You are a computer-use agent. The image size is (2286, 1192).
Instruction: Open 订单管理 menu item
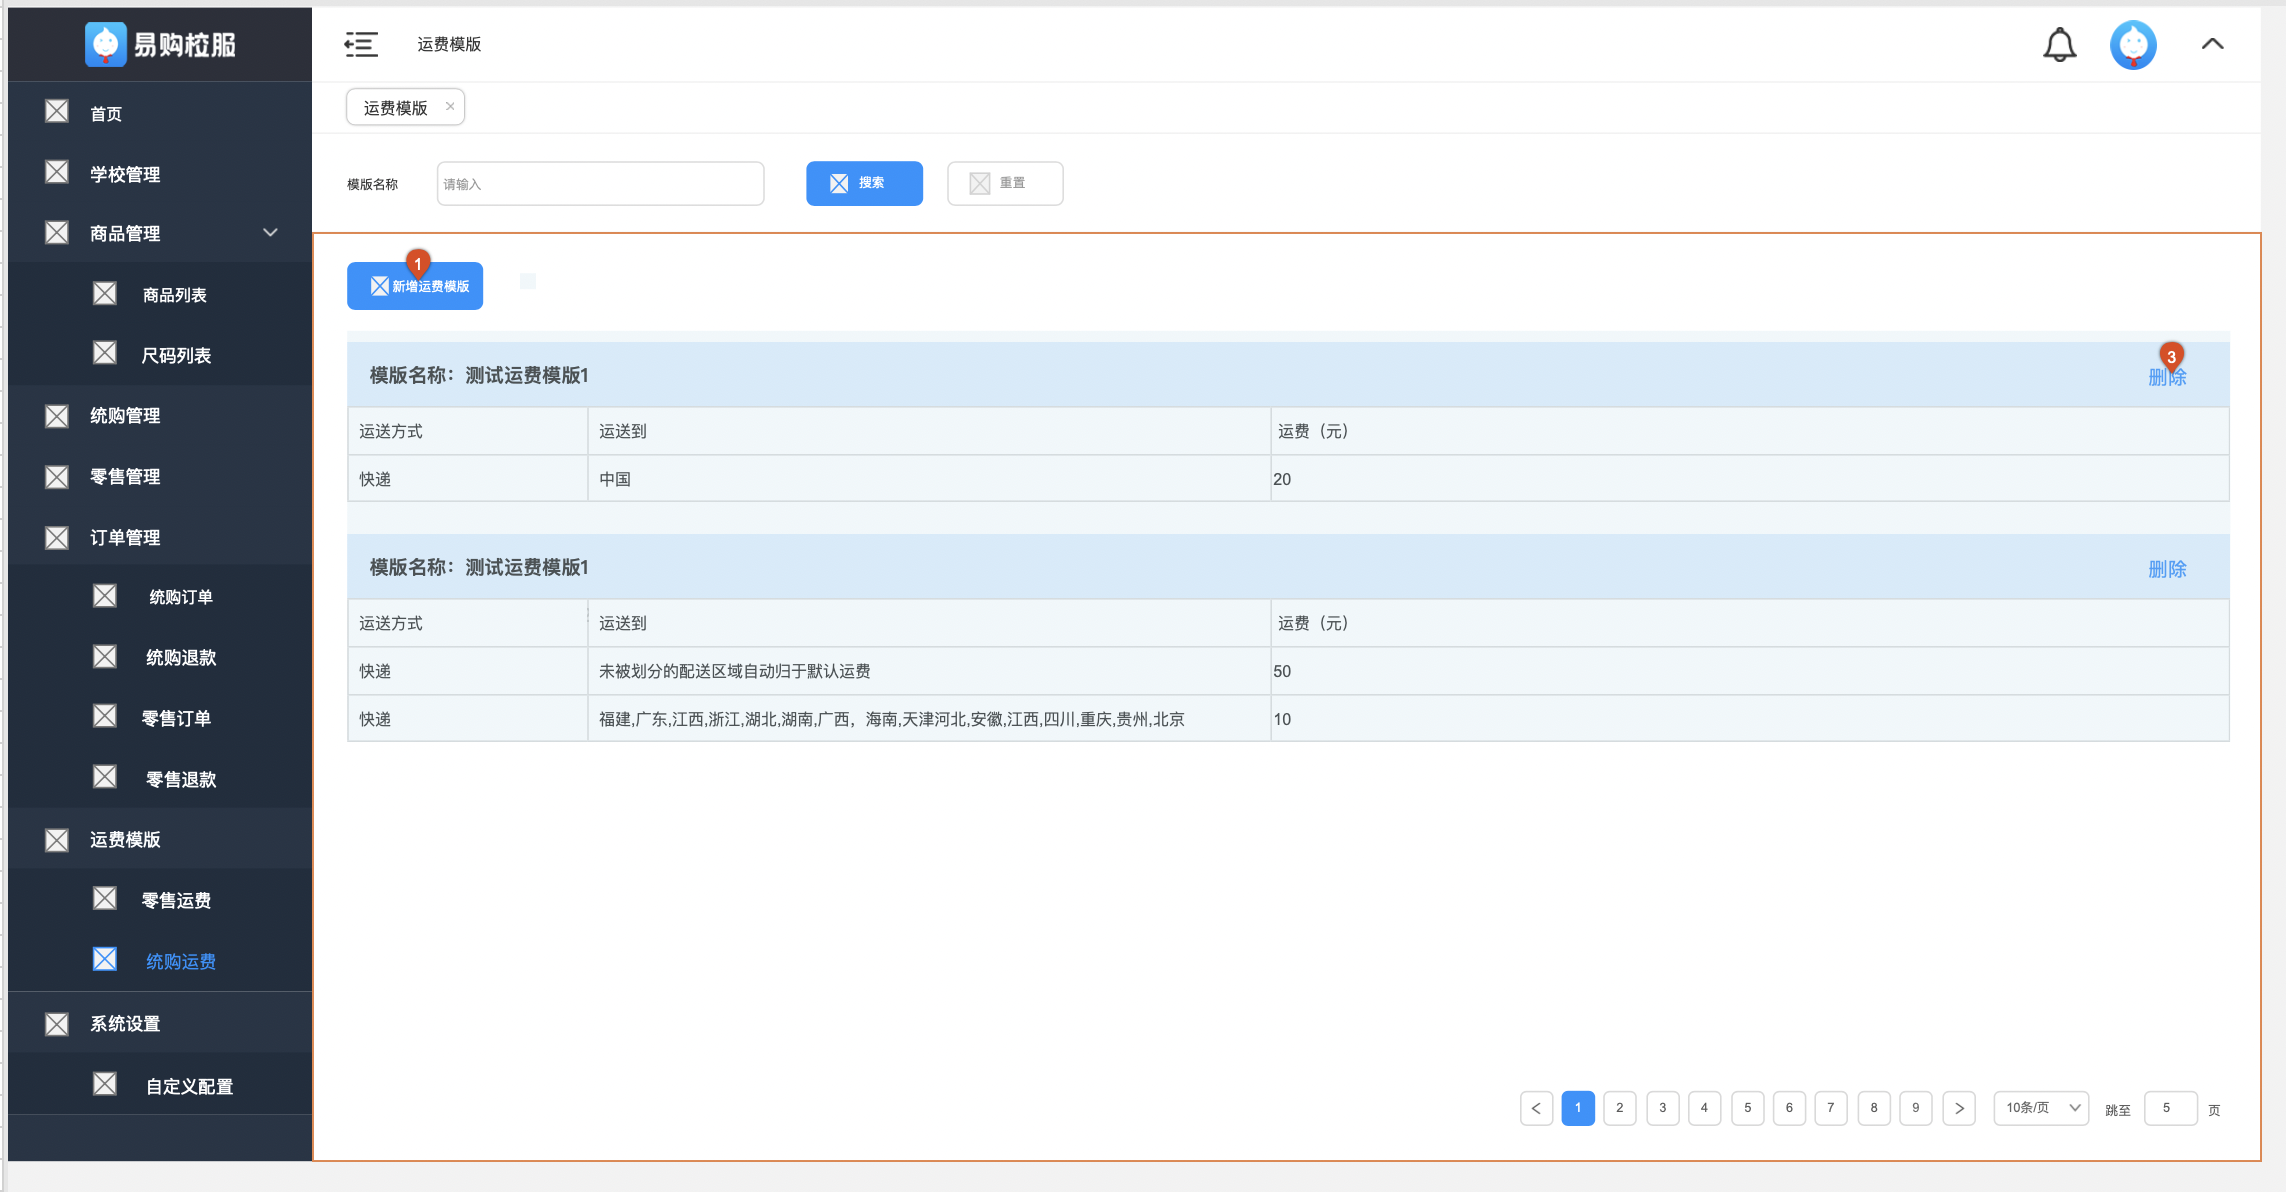[125, 538]
